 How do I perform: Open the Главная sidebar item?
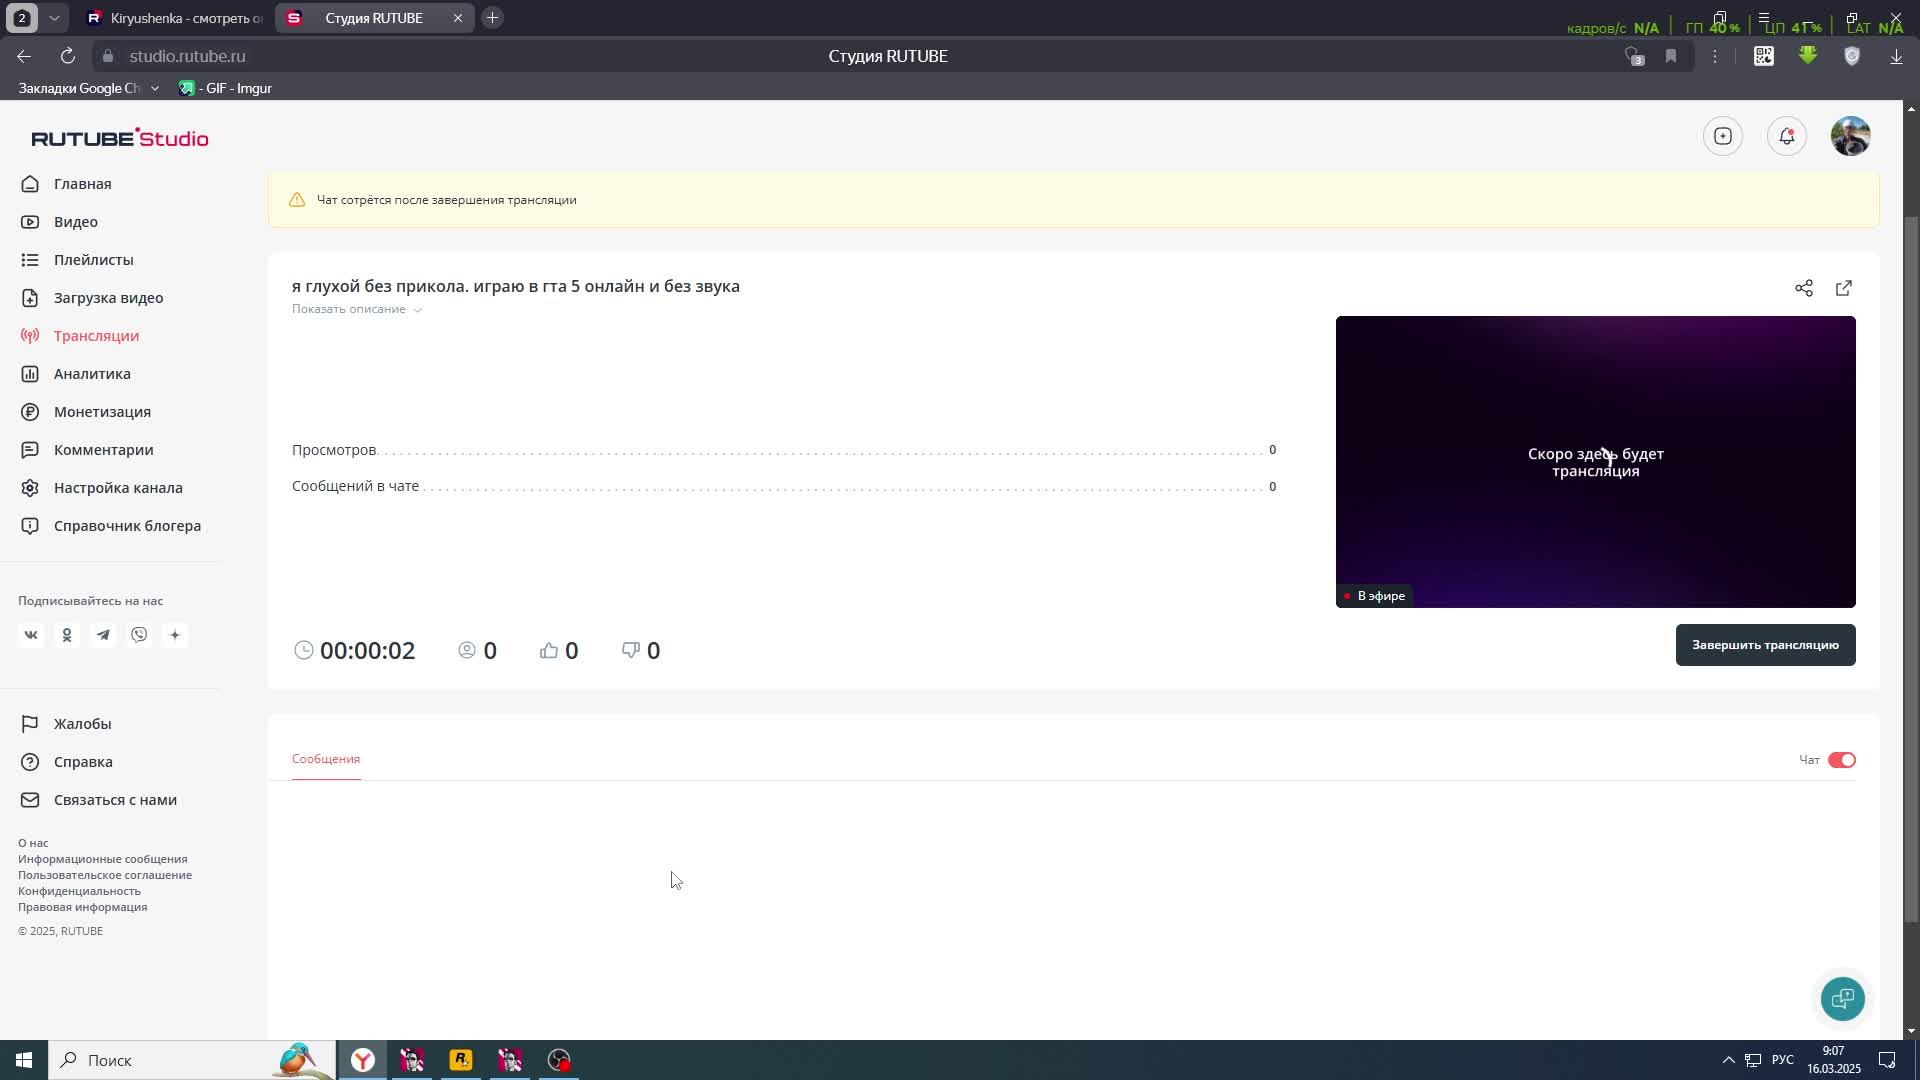(x=82, y=184)
